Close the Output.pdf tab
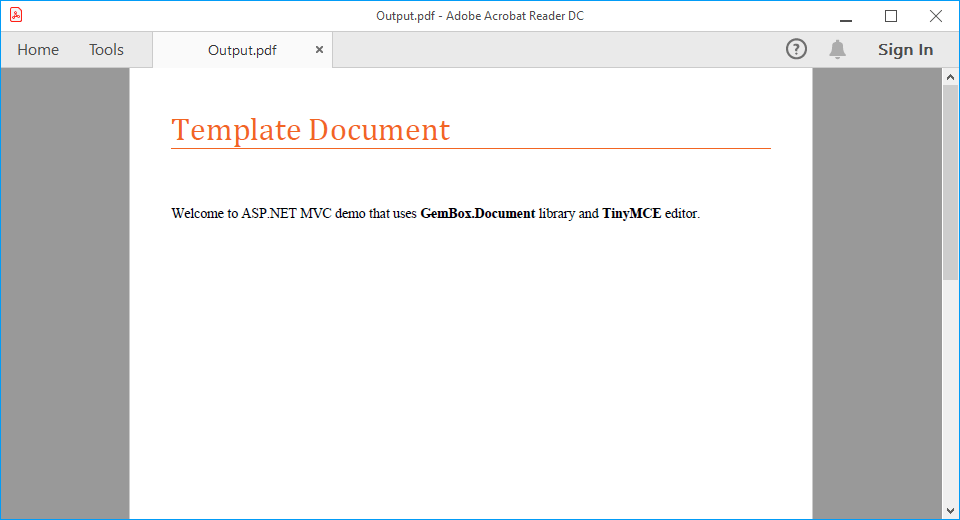 (319, 49)
